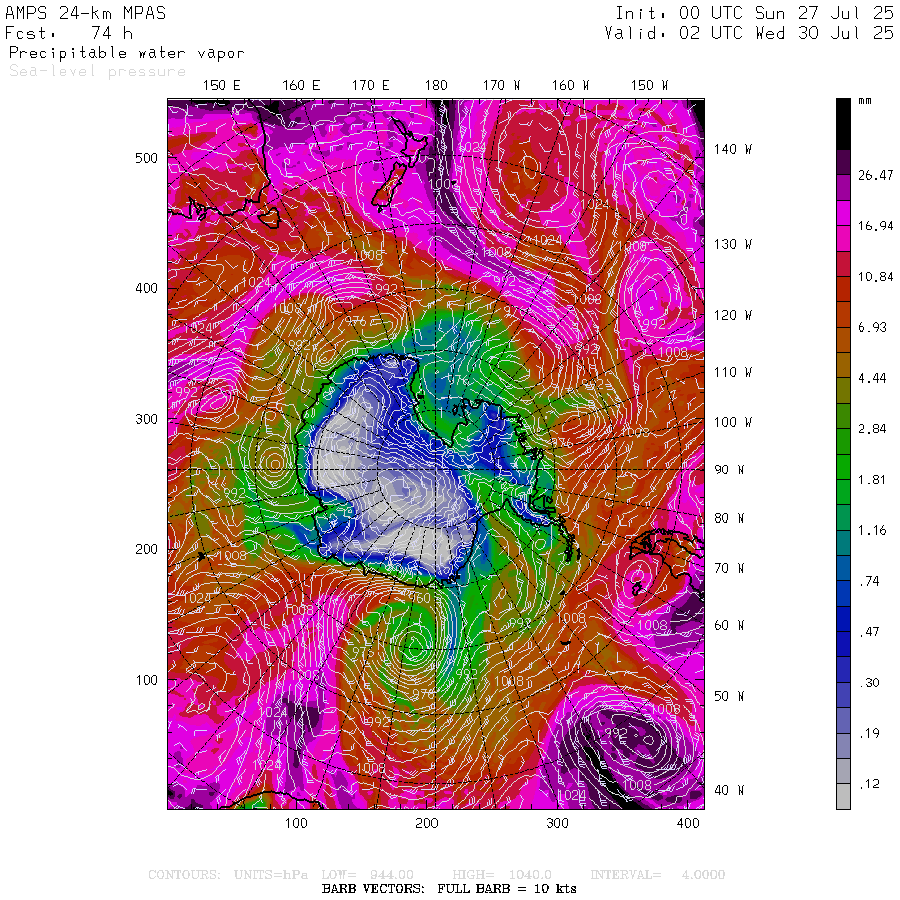Click the '160 W' longitude label
This screenshot has height=900, width=900.
click(570, 85)
